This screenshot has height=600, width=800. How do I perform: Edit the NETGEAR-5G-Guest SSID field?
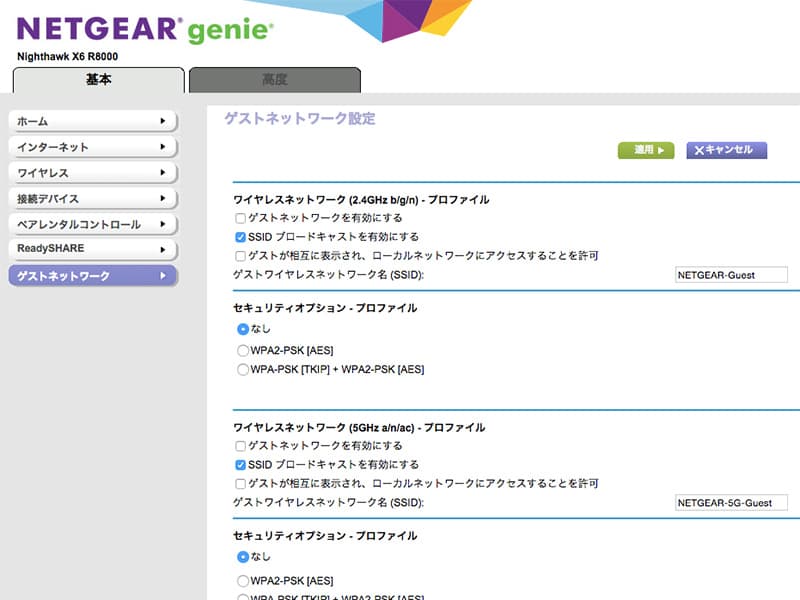click(x=731, y=503)
